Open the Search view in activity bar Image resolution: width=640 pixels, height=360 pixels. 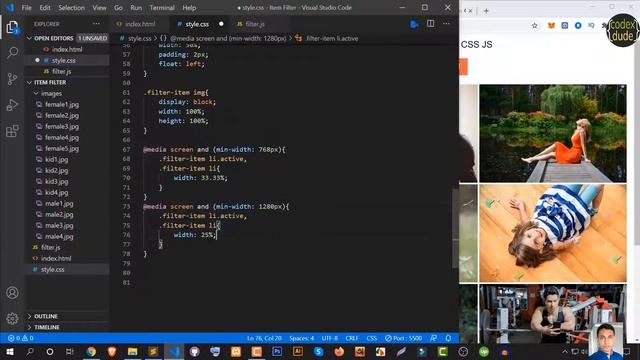click(12, 52)
